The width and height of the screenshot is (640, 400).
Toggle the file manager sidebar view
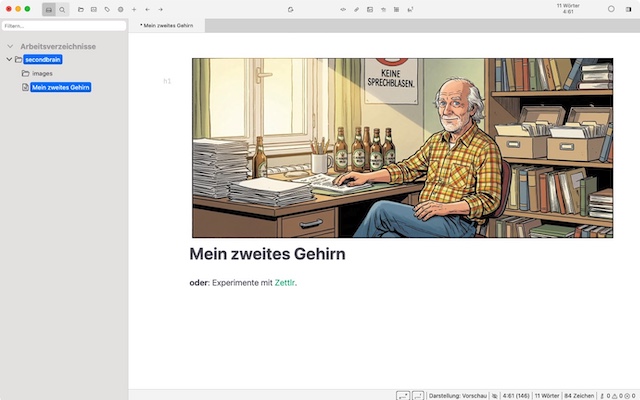[x=48, y=9]
